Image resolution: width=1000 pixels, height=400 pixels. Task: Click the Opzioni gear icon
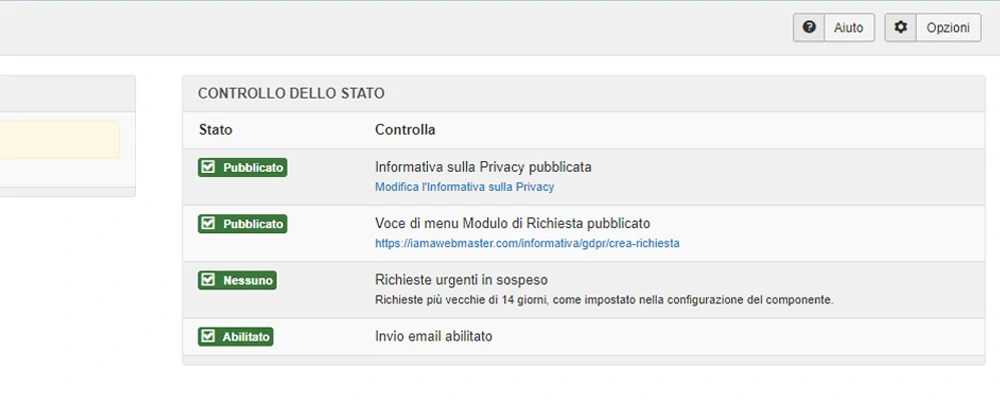901,28
